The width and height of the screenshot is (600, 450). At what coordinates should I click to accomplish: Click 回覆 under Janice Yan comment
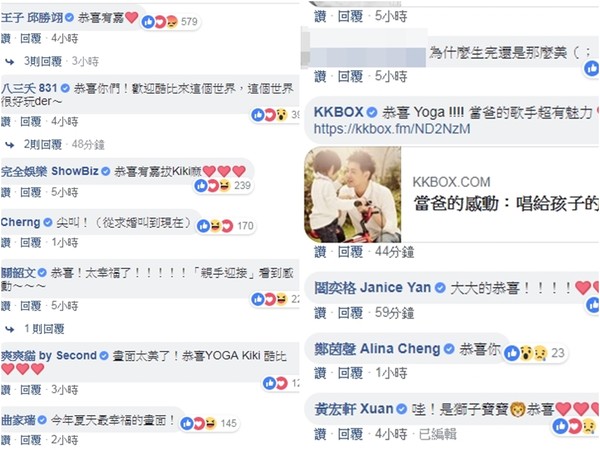coord(350,313)
